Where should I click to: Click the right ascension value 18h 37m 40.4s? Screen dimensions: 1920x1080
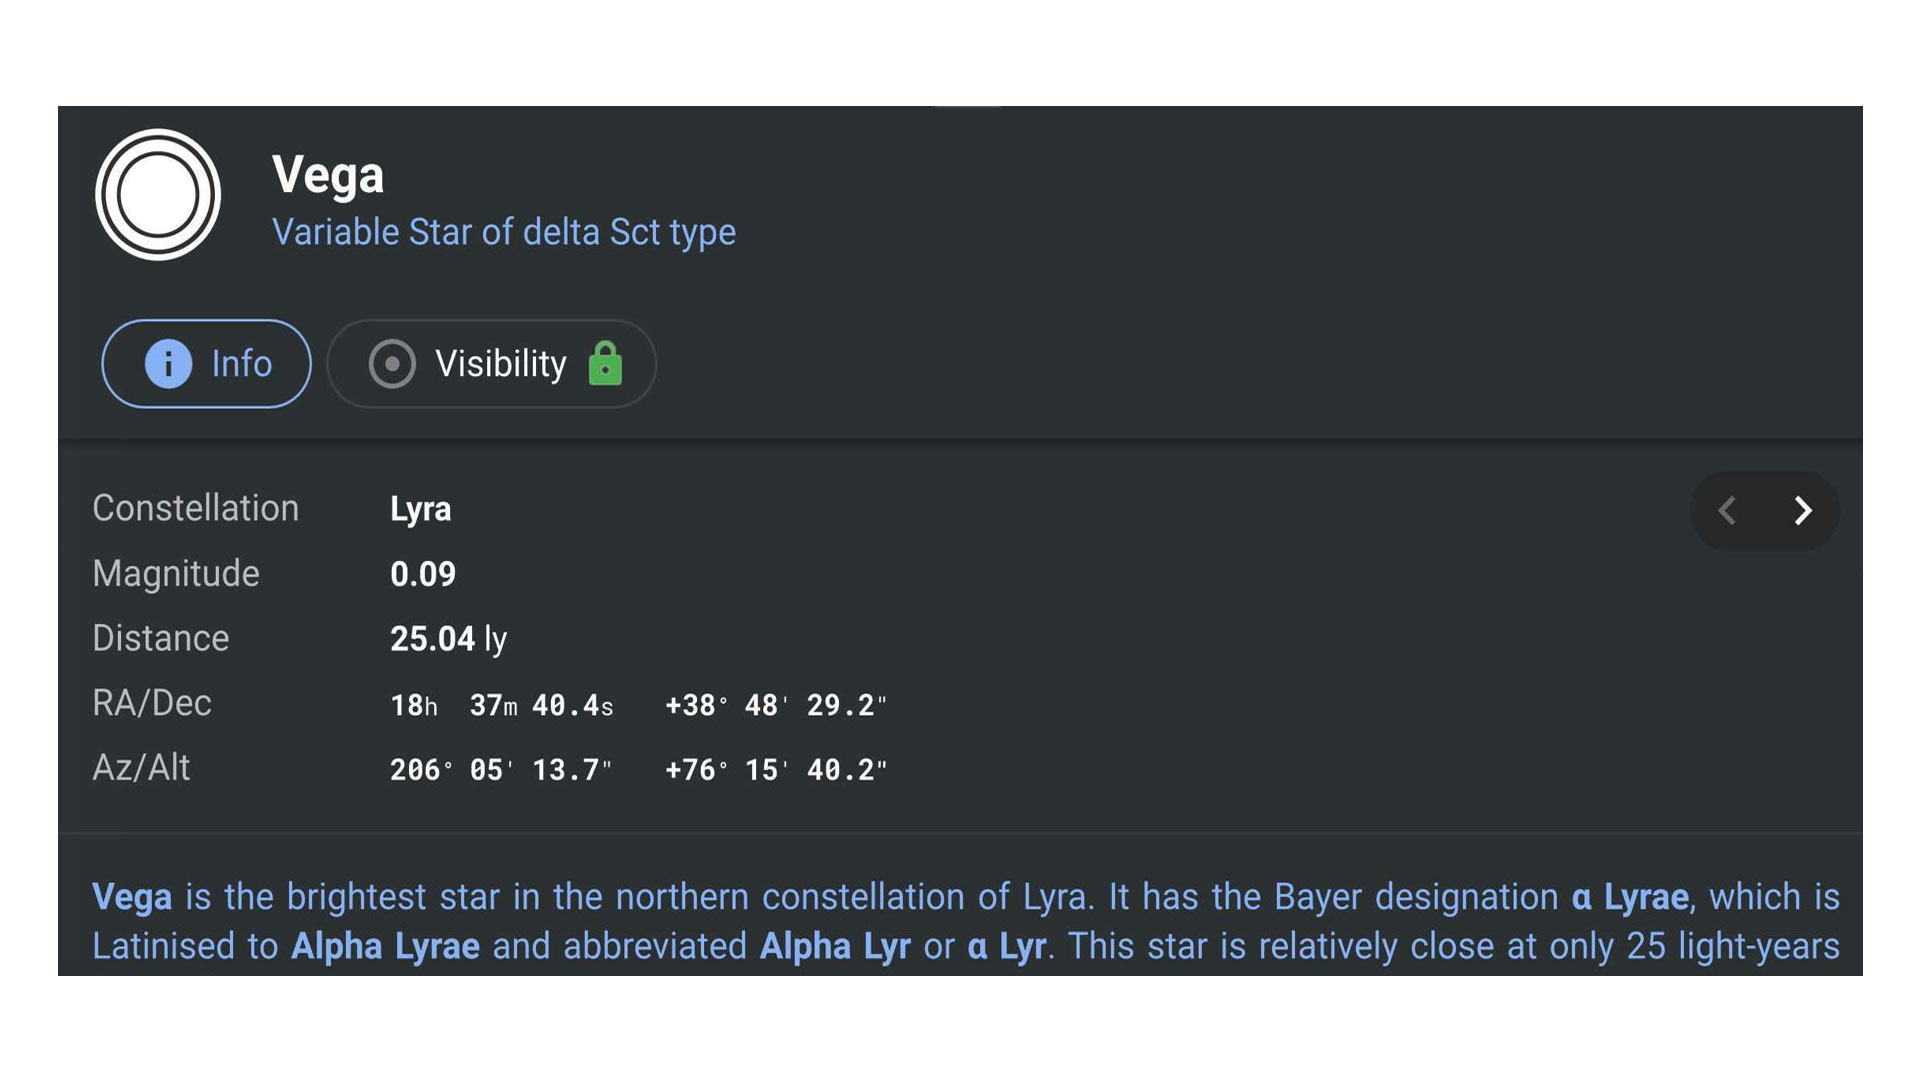point(501,706)
